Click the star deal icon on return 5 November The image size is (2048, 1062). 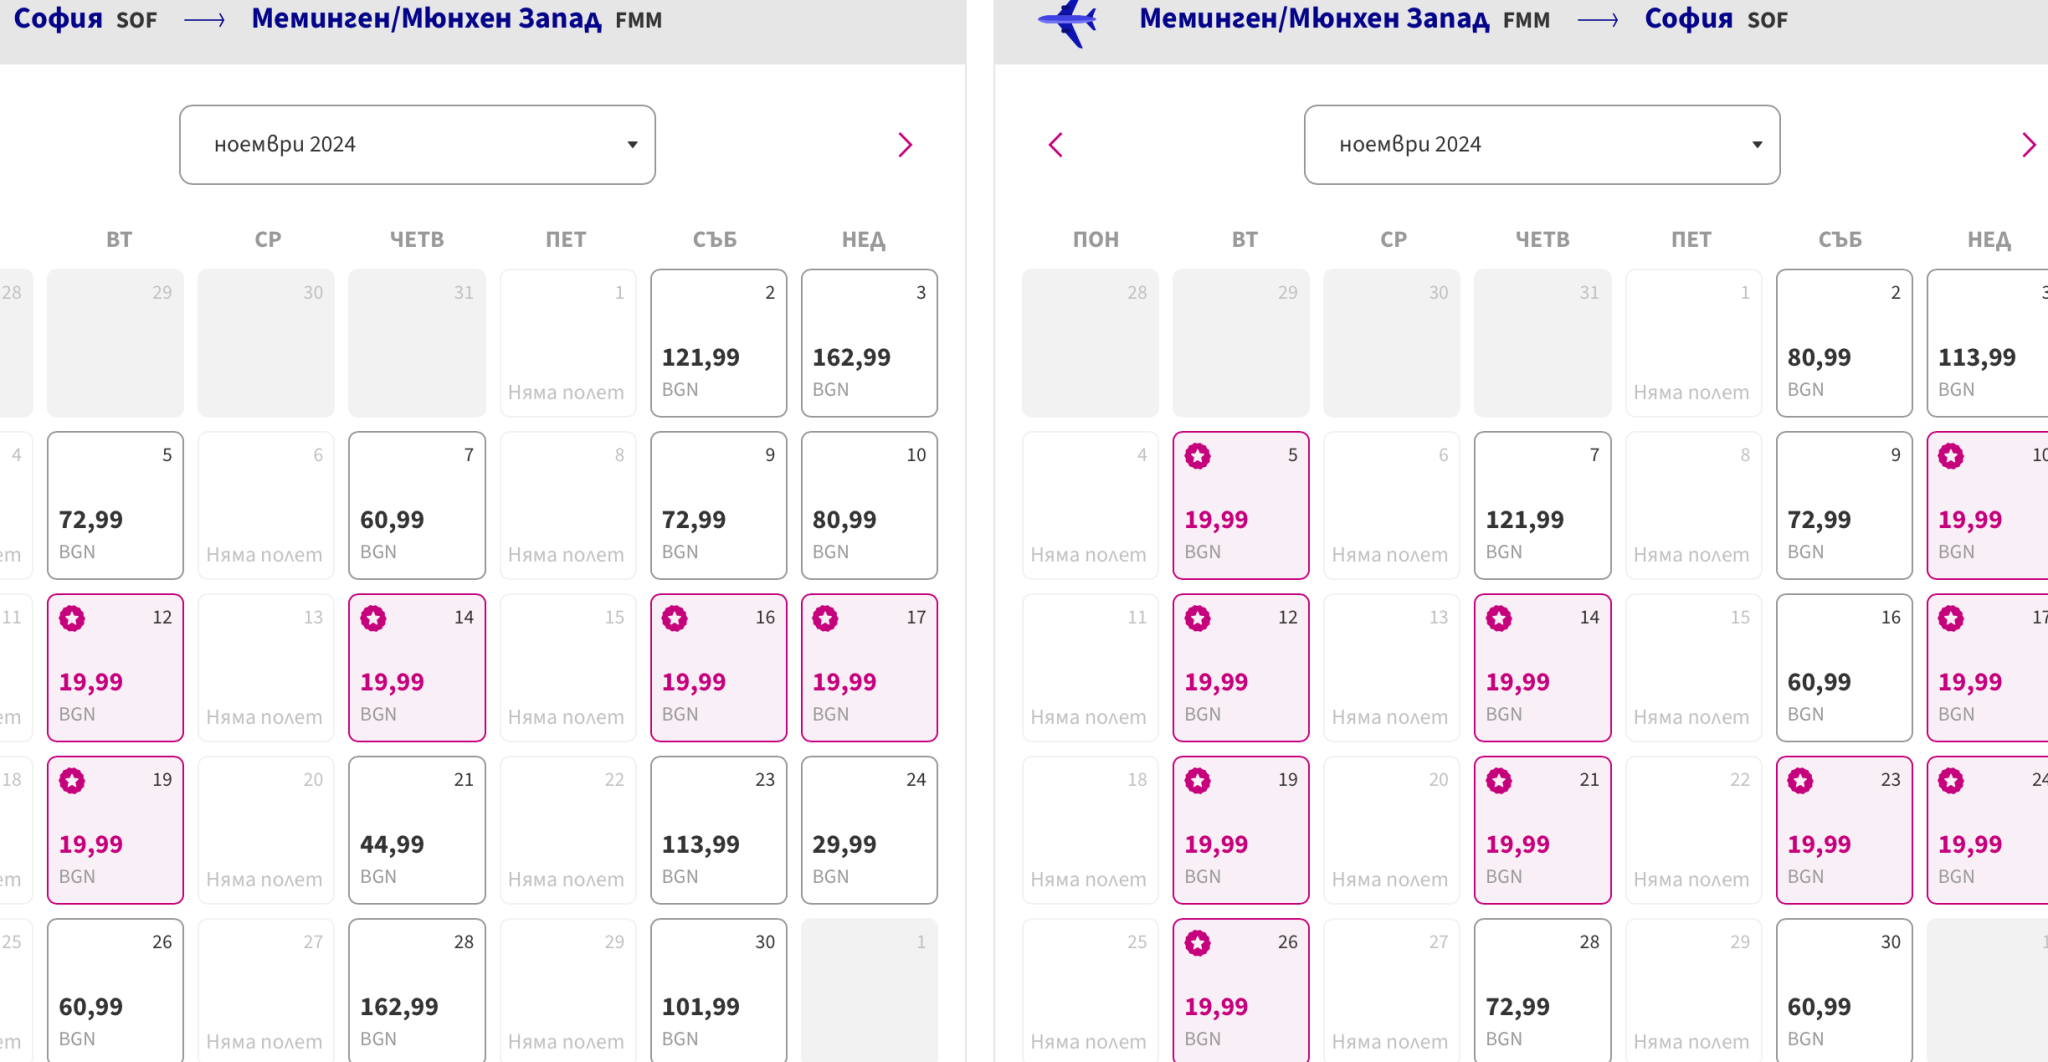[1198, 457]
